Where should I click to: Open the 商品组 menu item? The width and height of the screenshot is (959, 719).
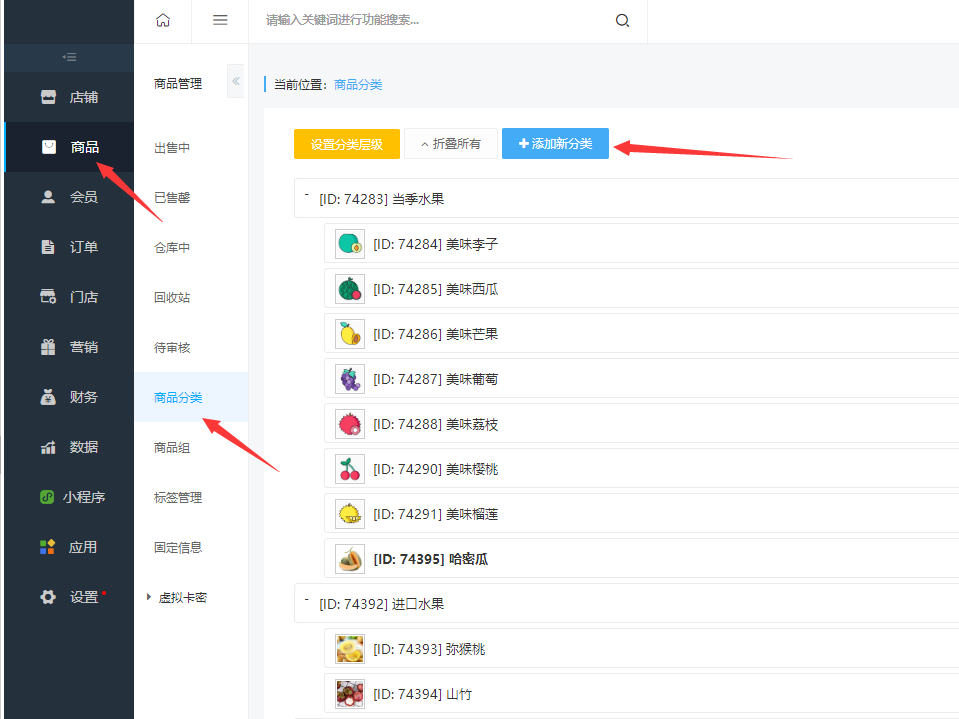[172, 448]
